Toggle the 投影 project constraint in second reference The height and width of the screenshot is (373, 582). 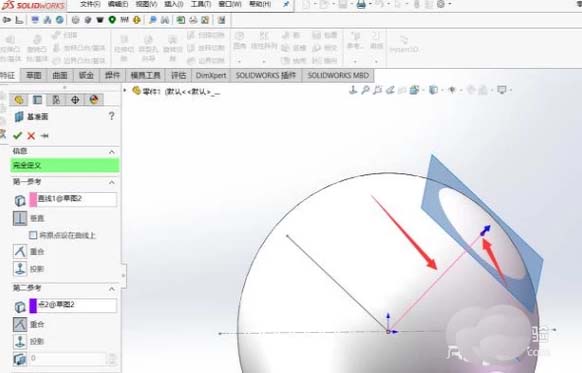(20, 341)
